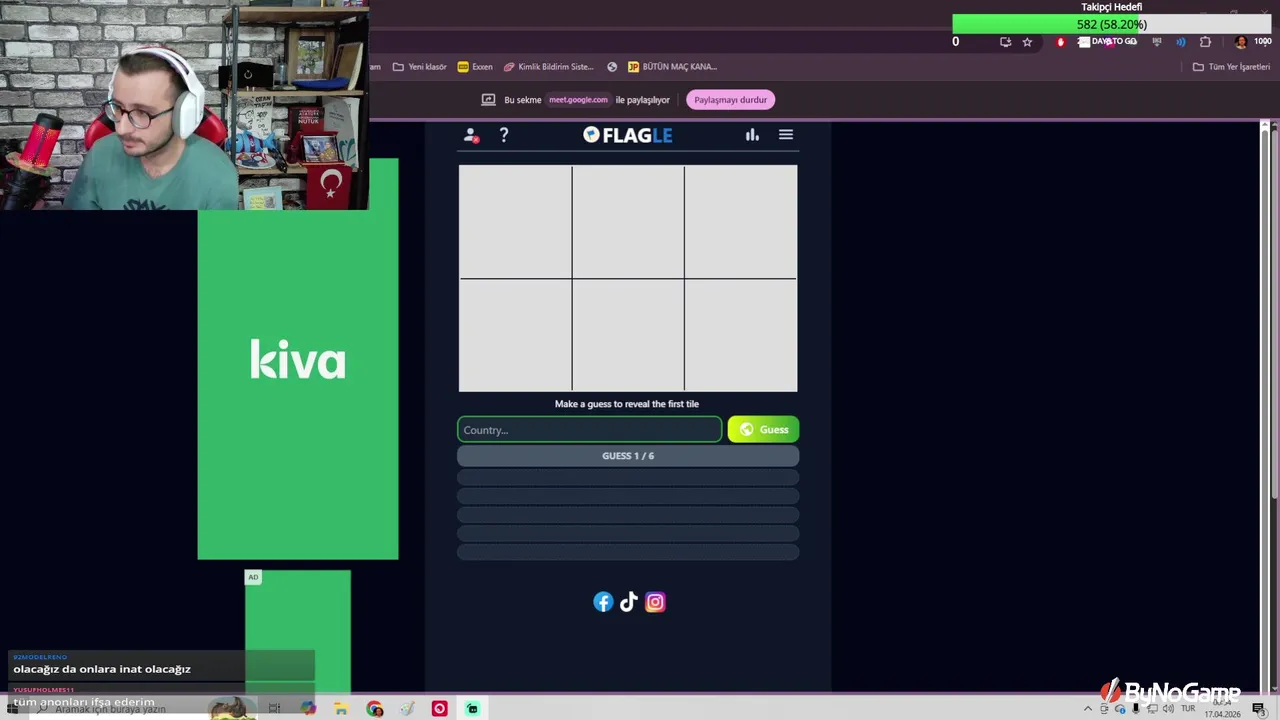Open the Yeni klasör bookmark folder
1280x720 pixels.
[420, 67]
